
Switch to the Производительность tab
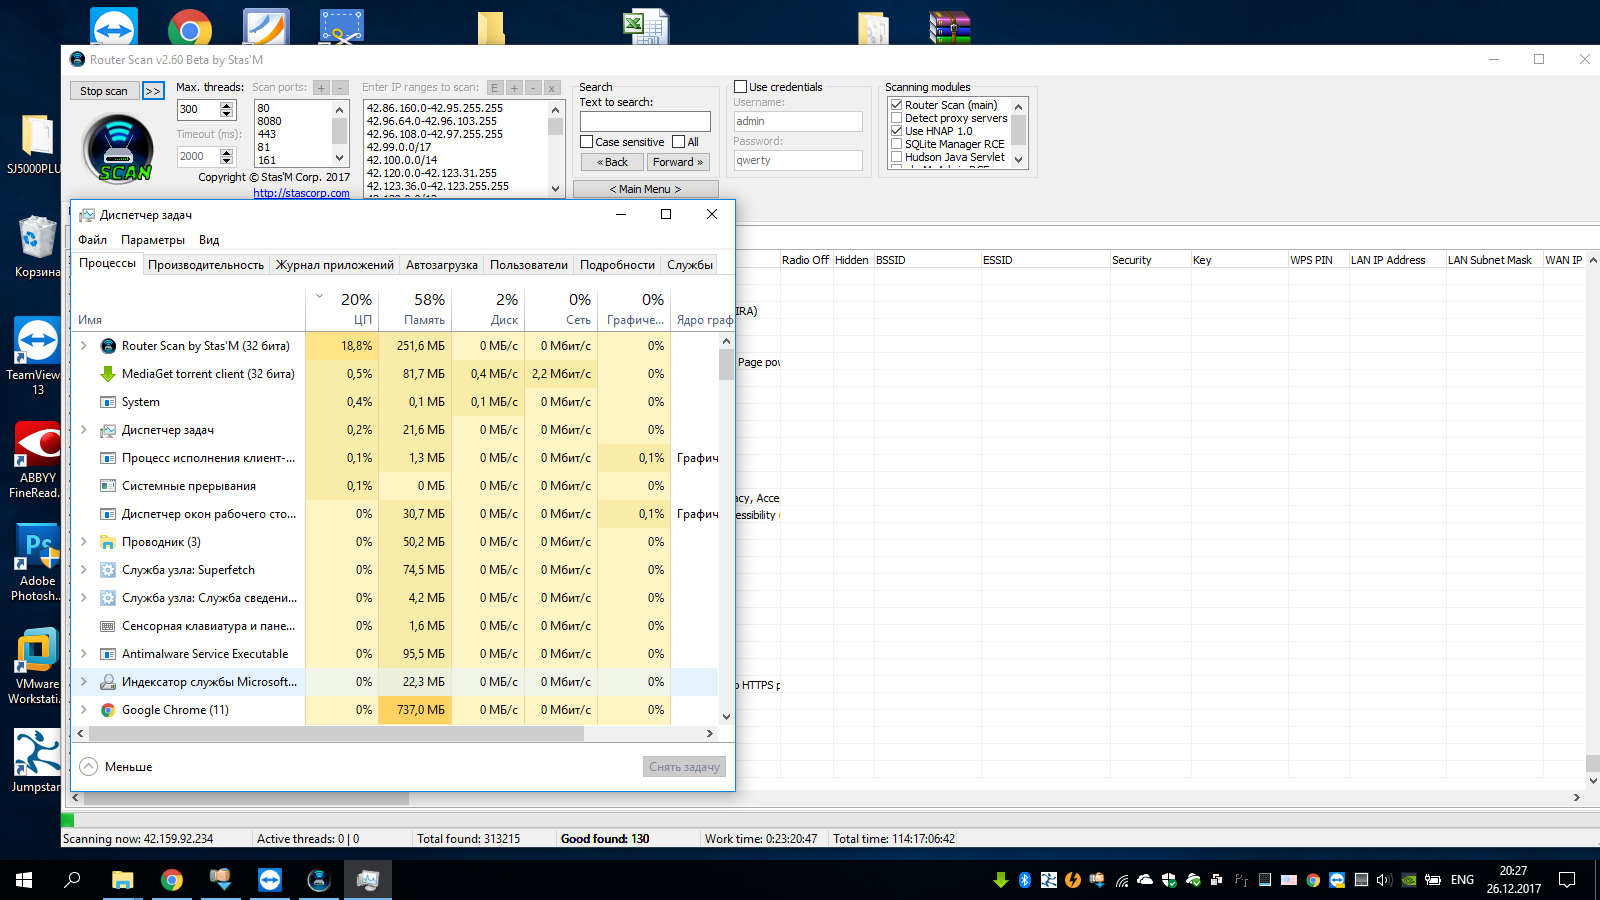(x=206, y=265)
